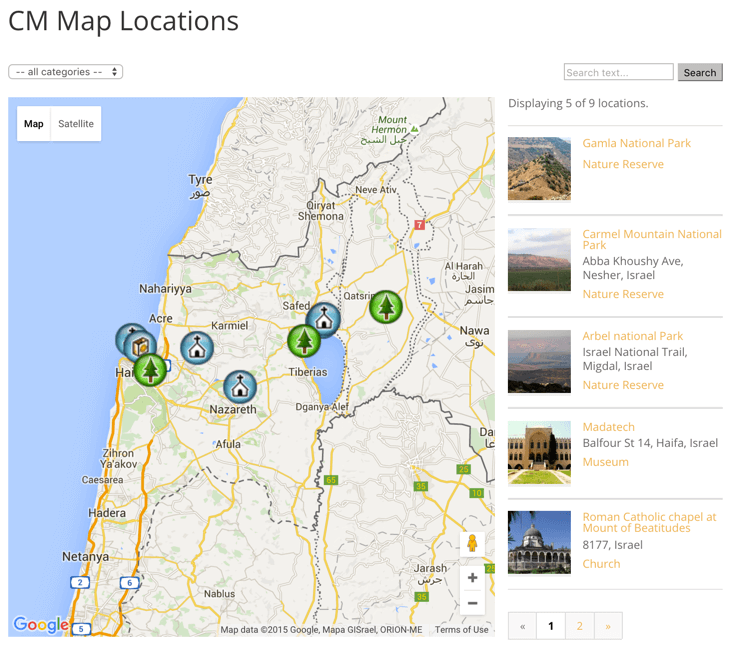Viewport: 735px width, 649px height.
Task: Click the Search button
Action: click(x=700, y=73)
